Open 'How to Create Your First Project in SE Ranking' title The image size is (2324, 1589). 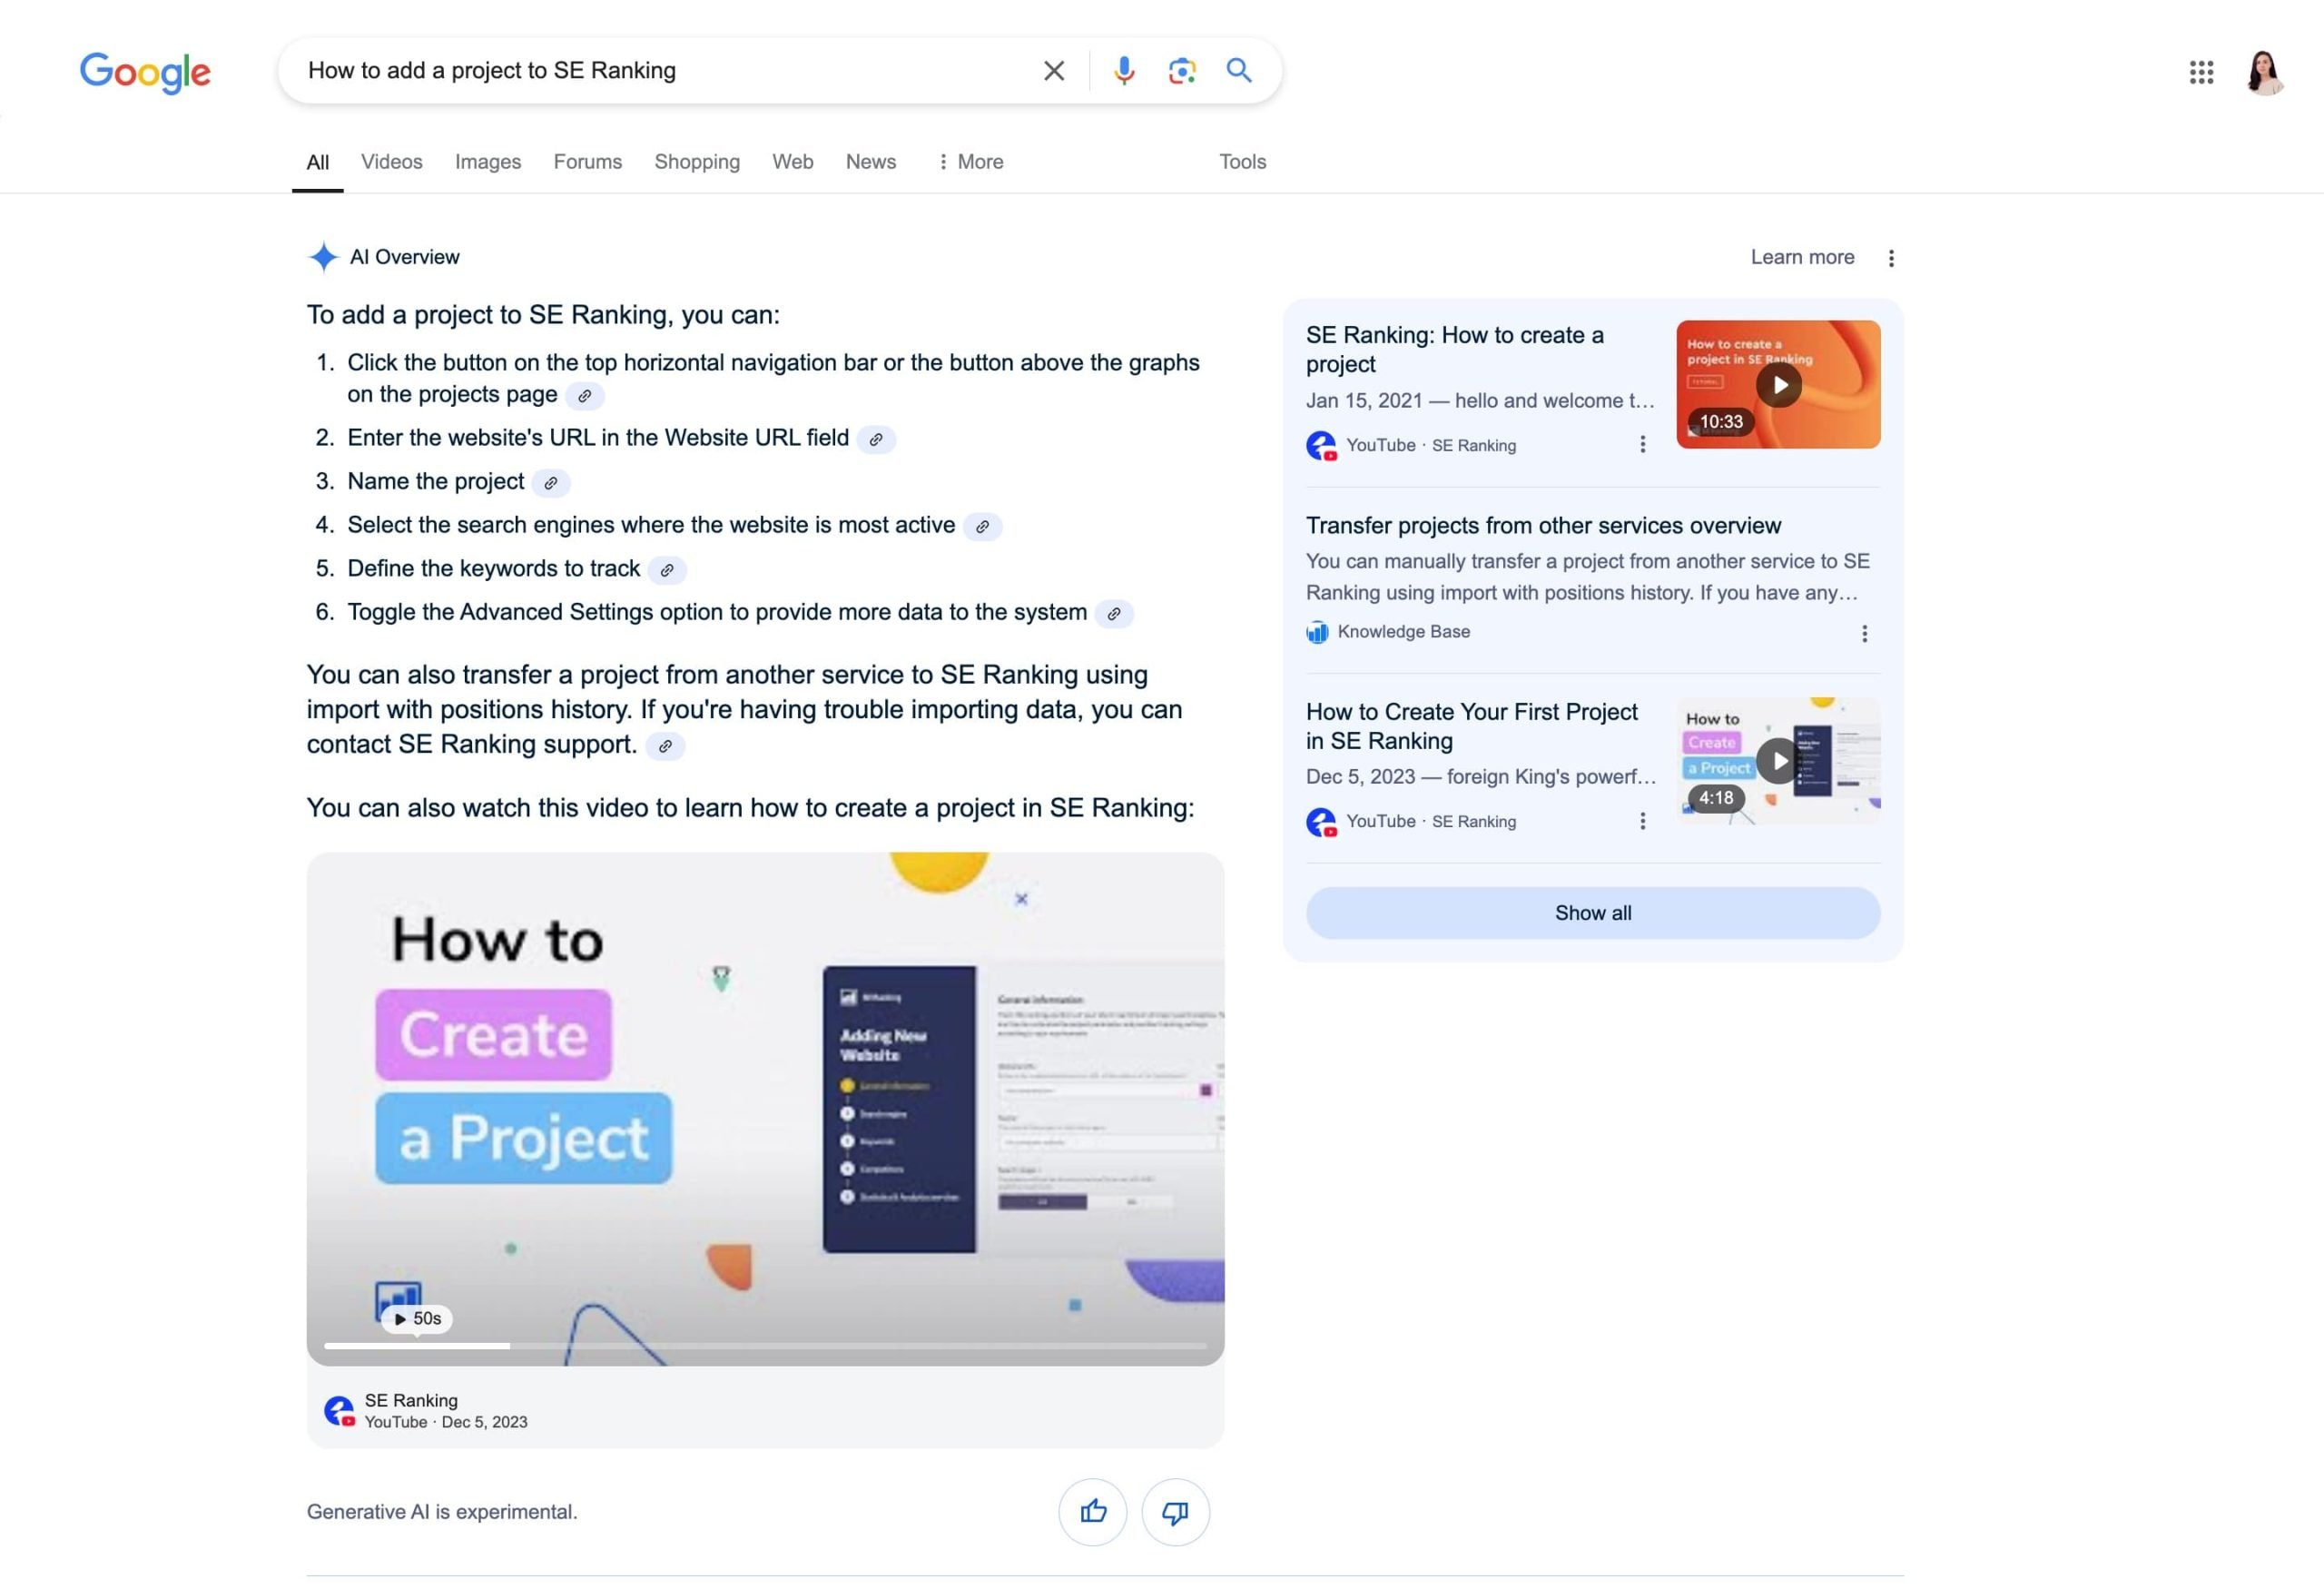click(x=1472, y=727)
